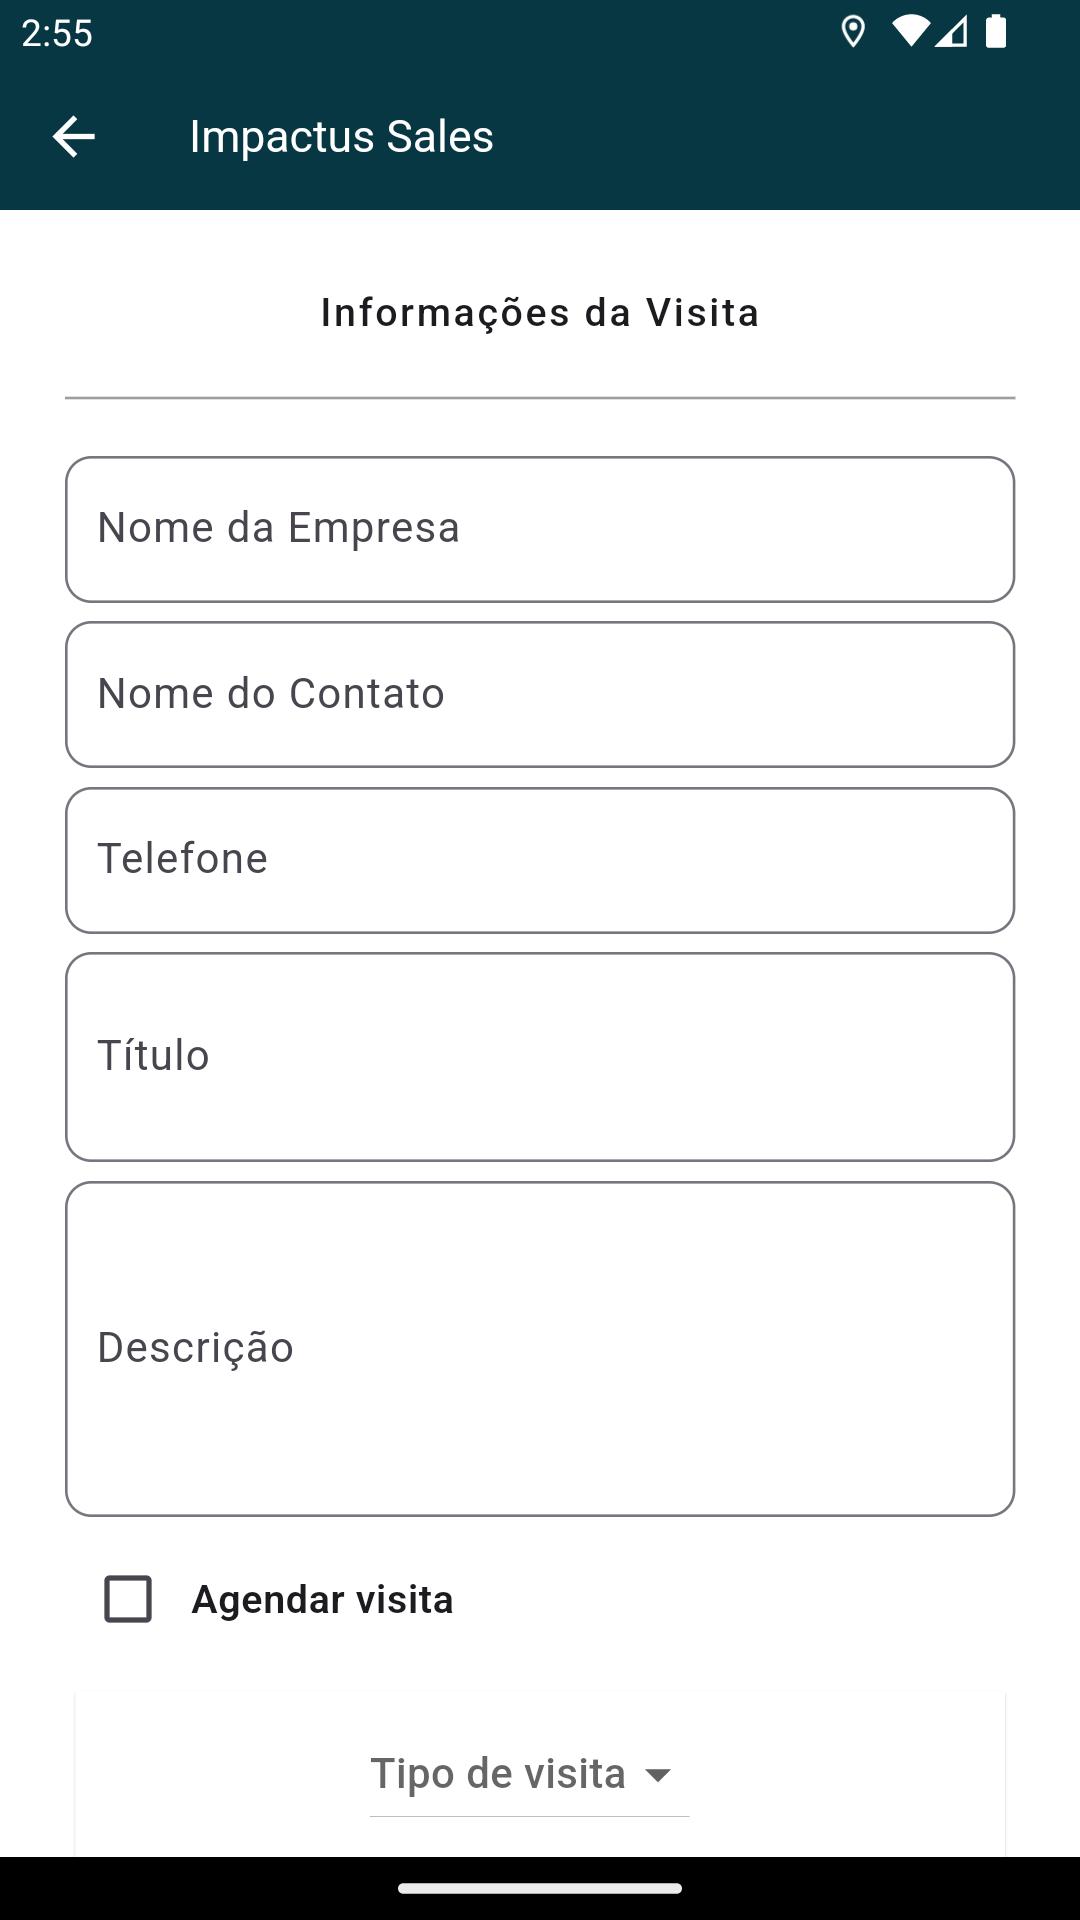Screen dimensions: 1080x1920
Task: Click into the Nome do Contato field
Action: tap(540, 695)
